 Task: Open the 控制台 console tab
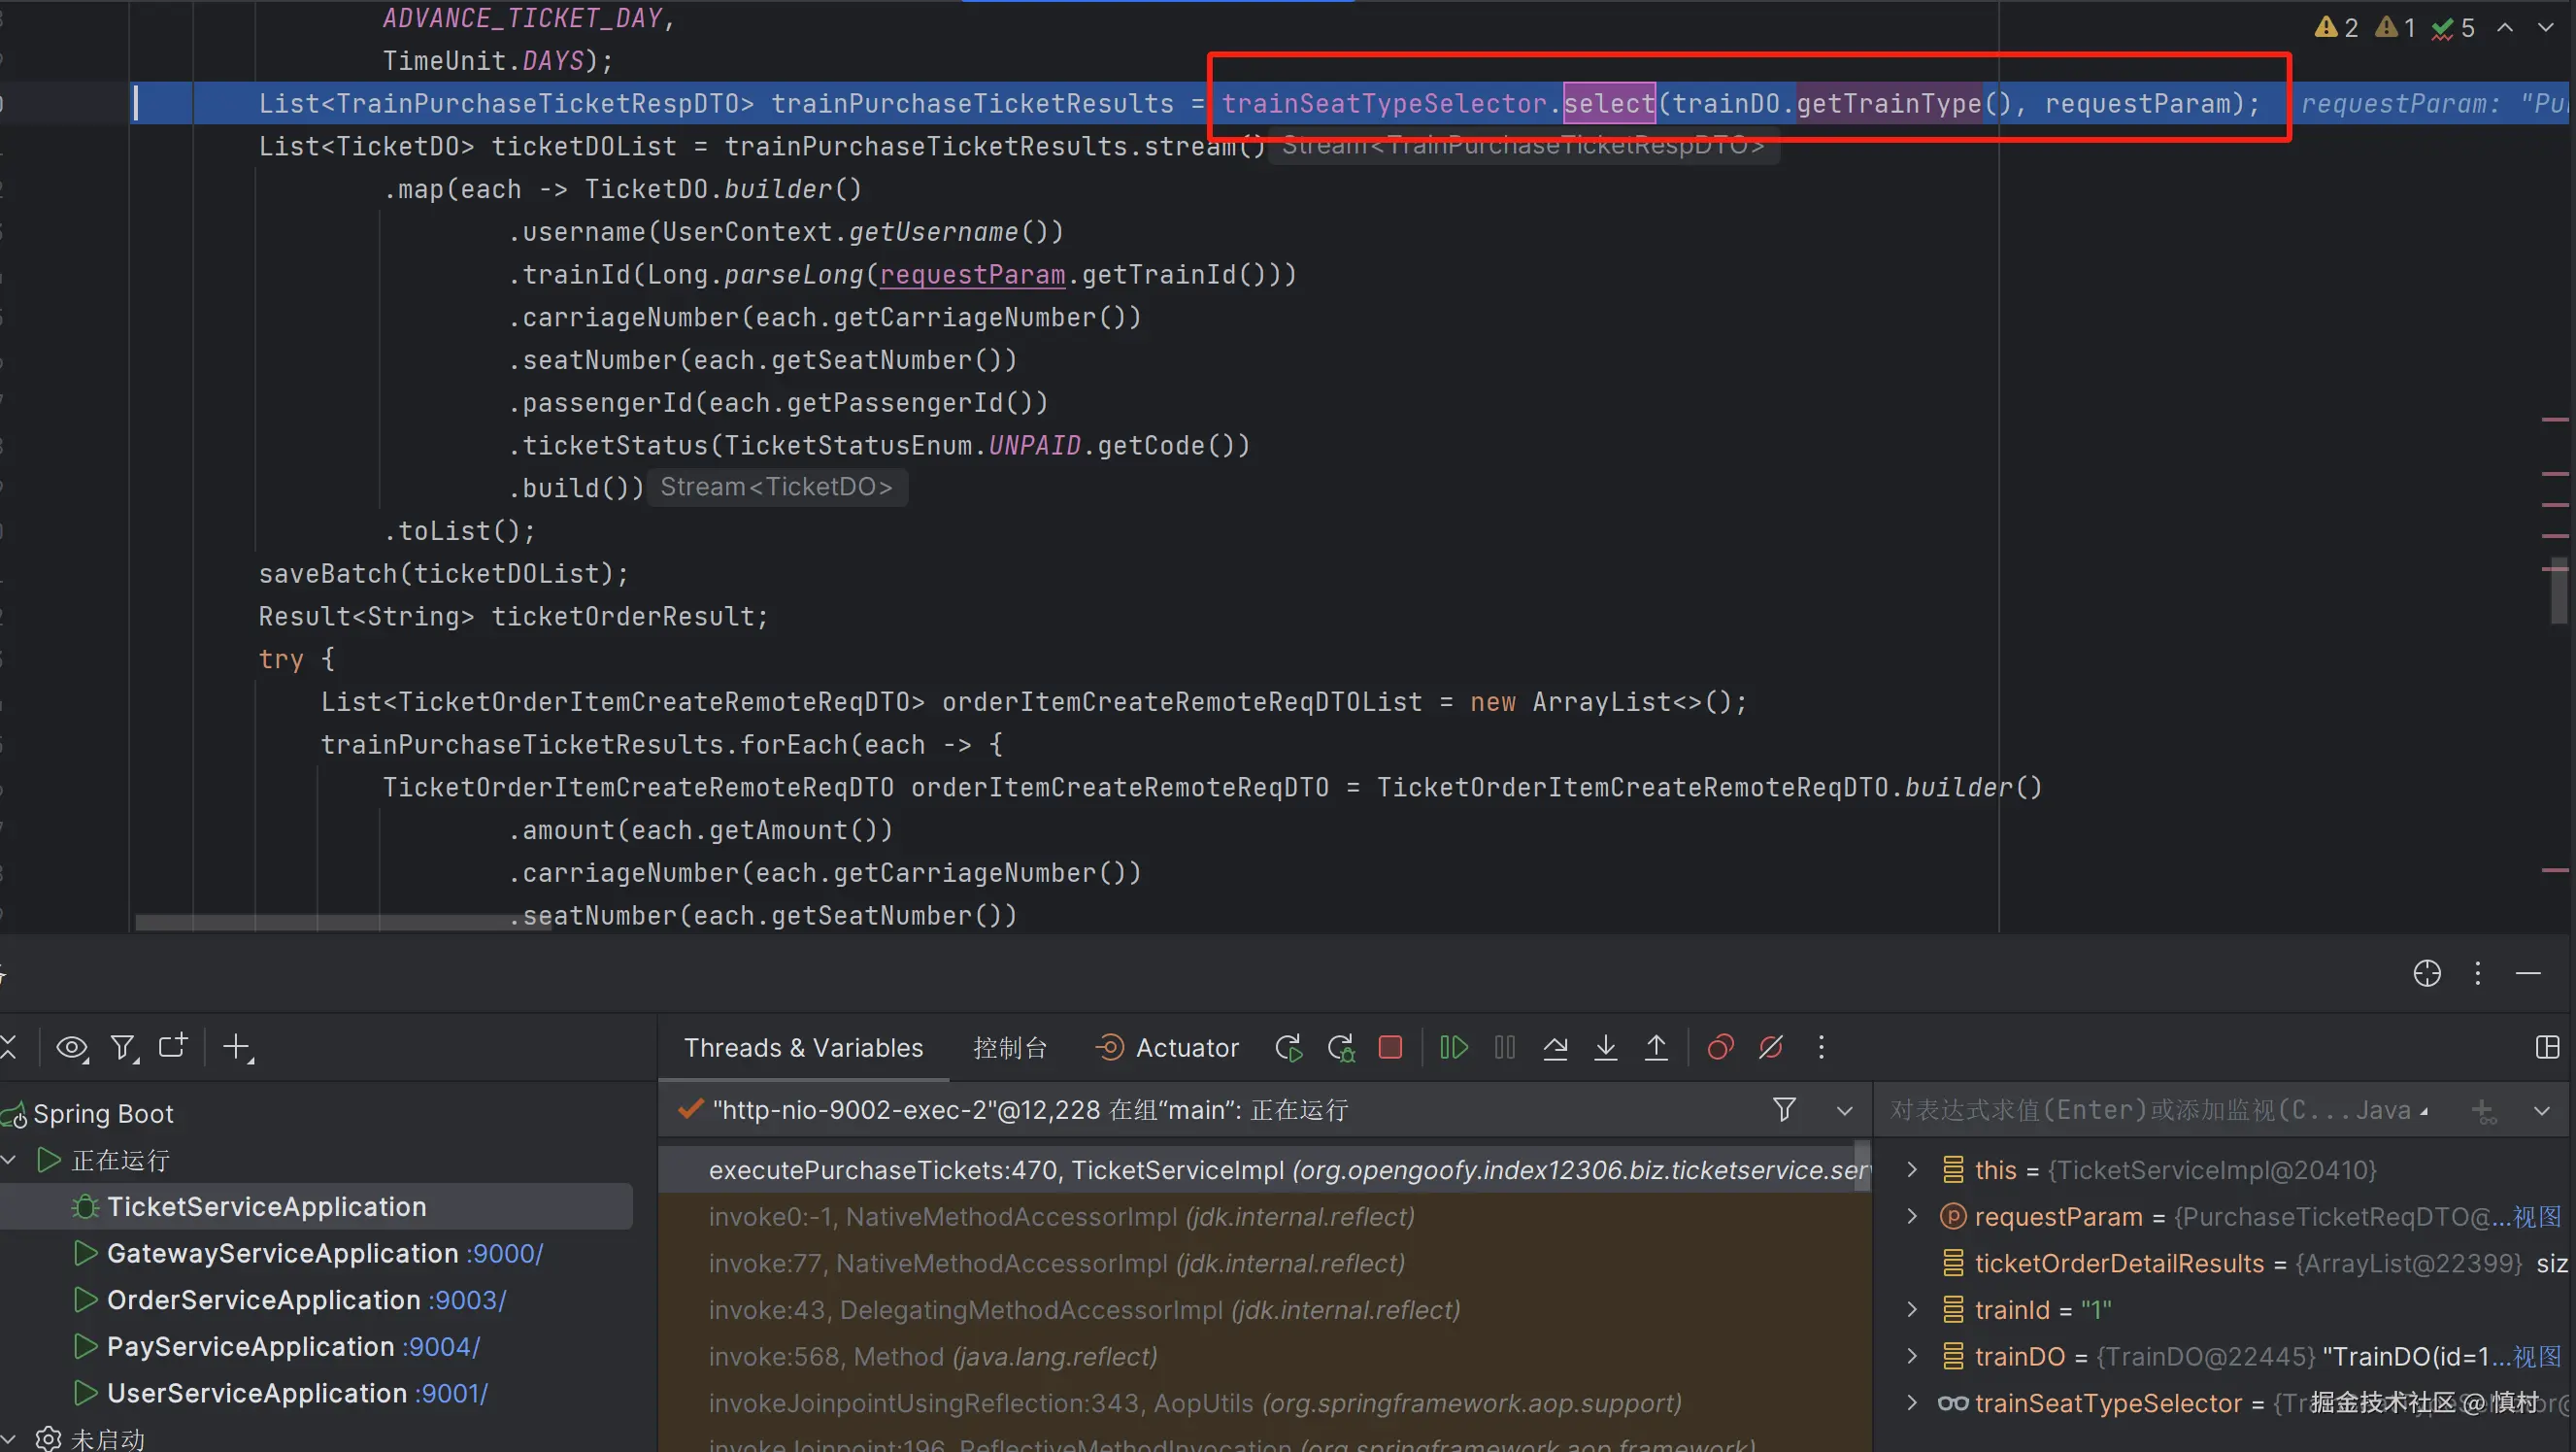(1009, 1047)
